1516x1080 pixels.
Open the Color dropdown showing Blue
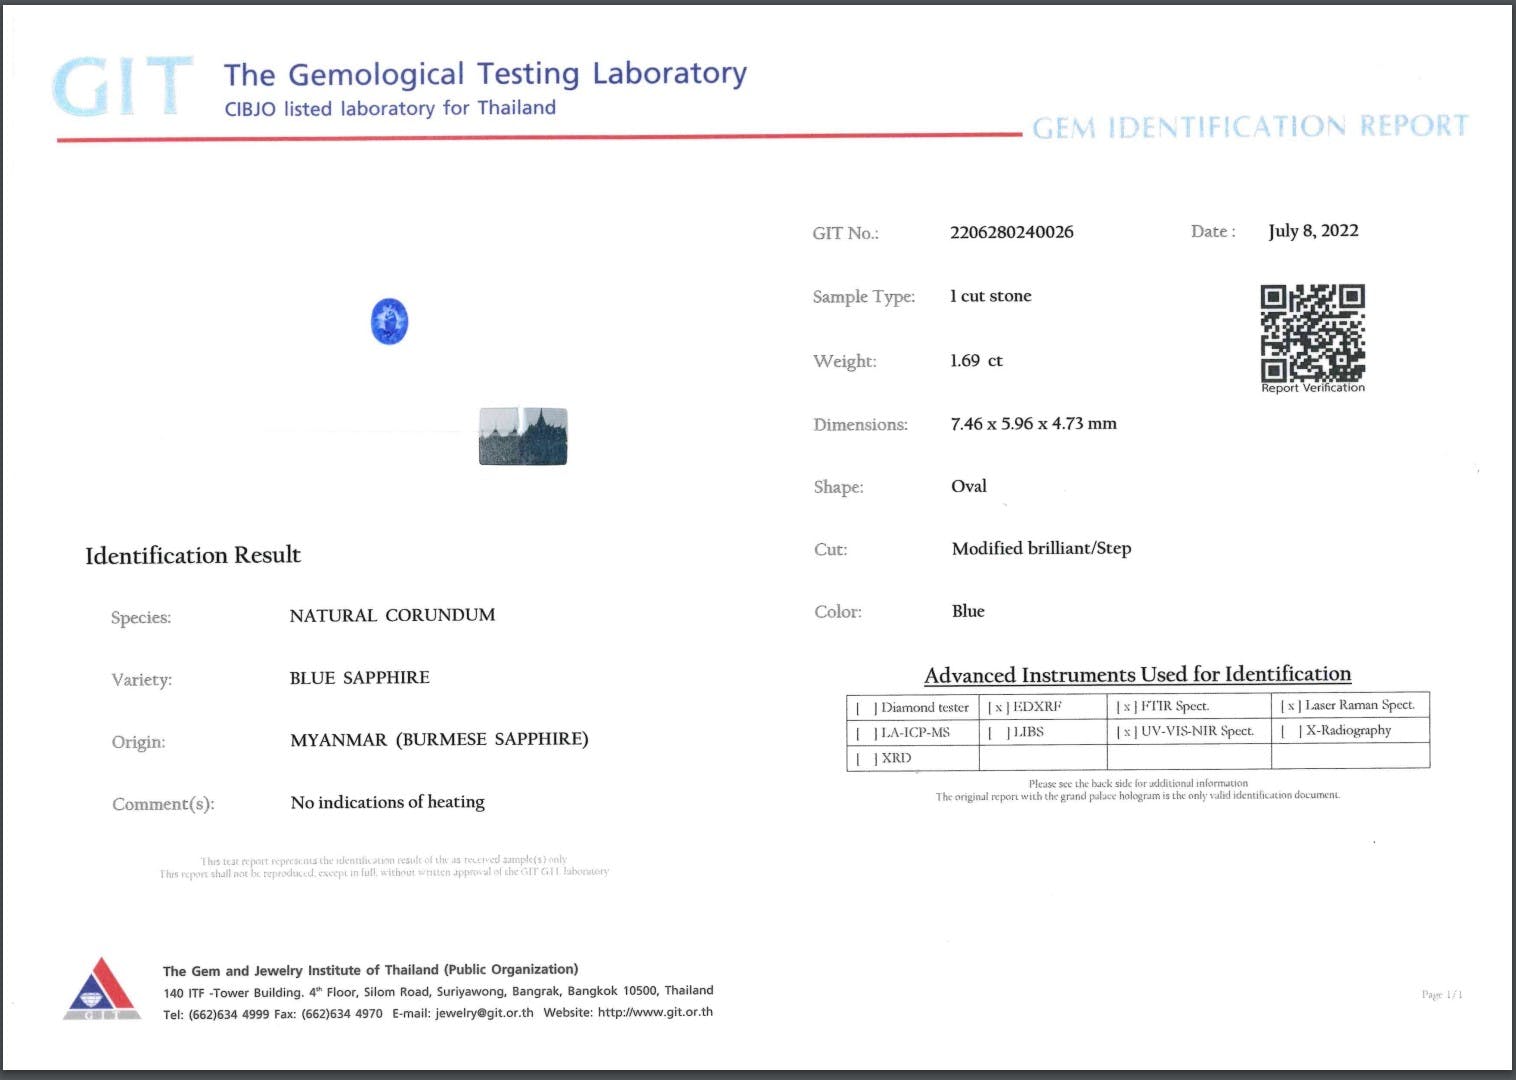click(967, 611)
